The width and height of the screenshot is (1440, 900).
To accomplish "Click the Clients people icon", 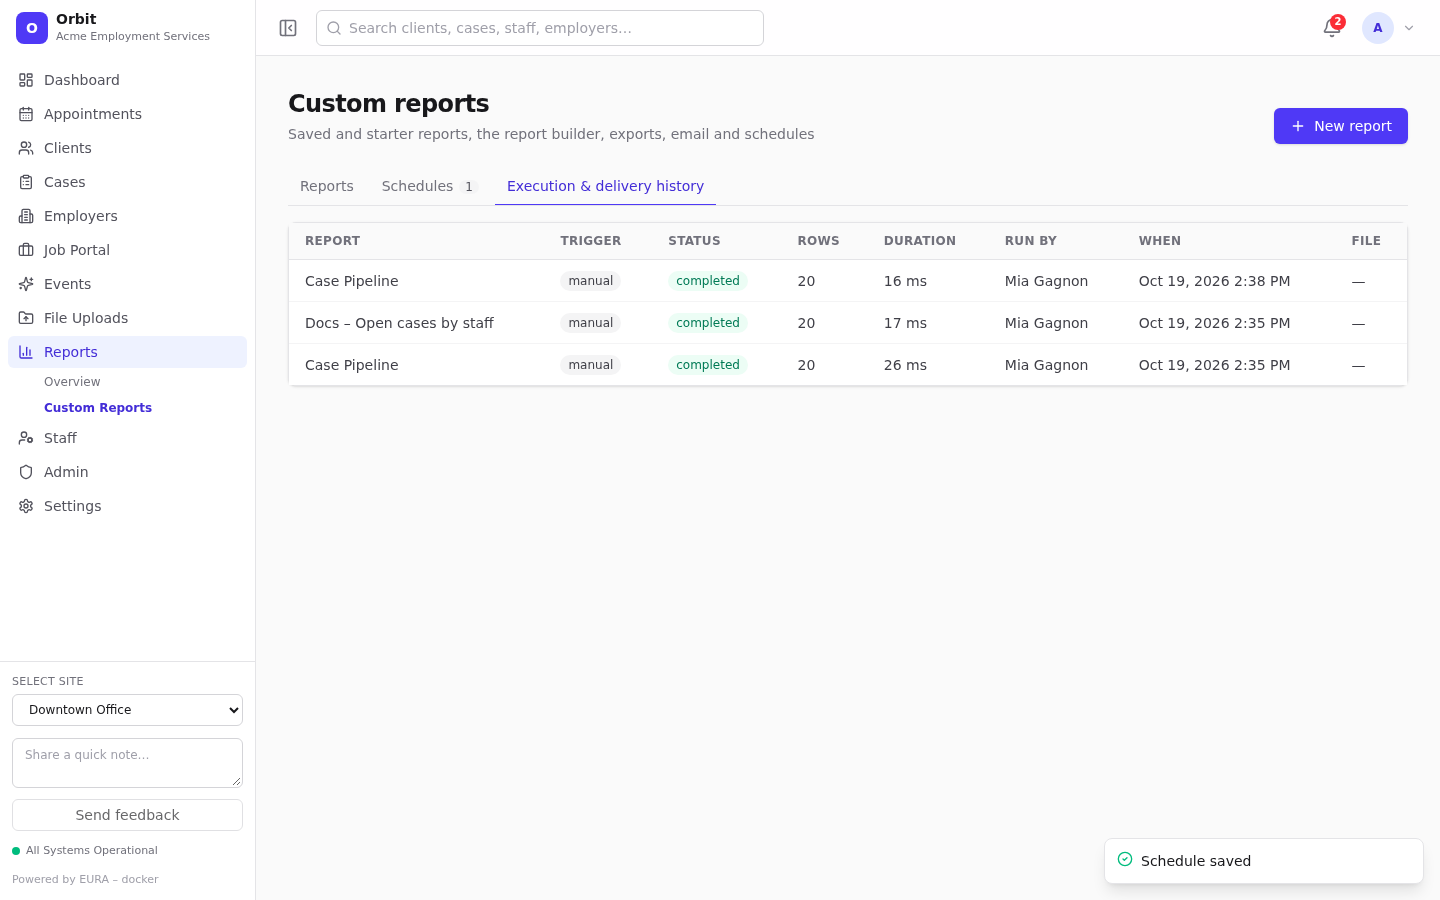I will (26, 148).
